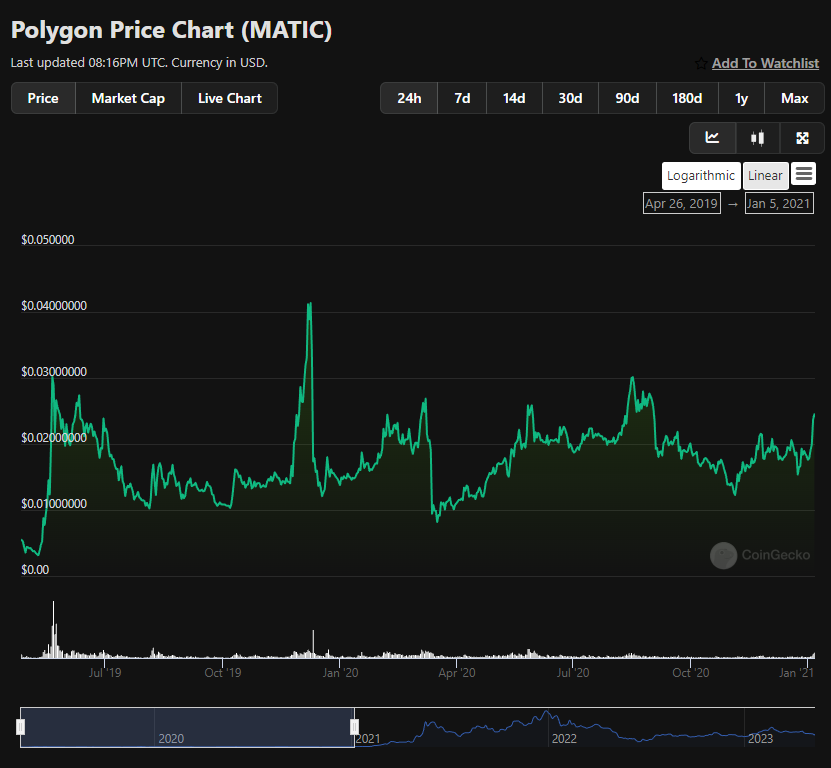Screen dimensions: 831x768
Task: Click the $0.050000 axis label
Action: click(48, 240)
